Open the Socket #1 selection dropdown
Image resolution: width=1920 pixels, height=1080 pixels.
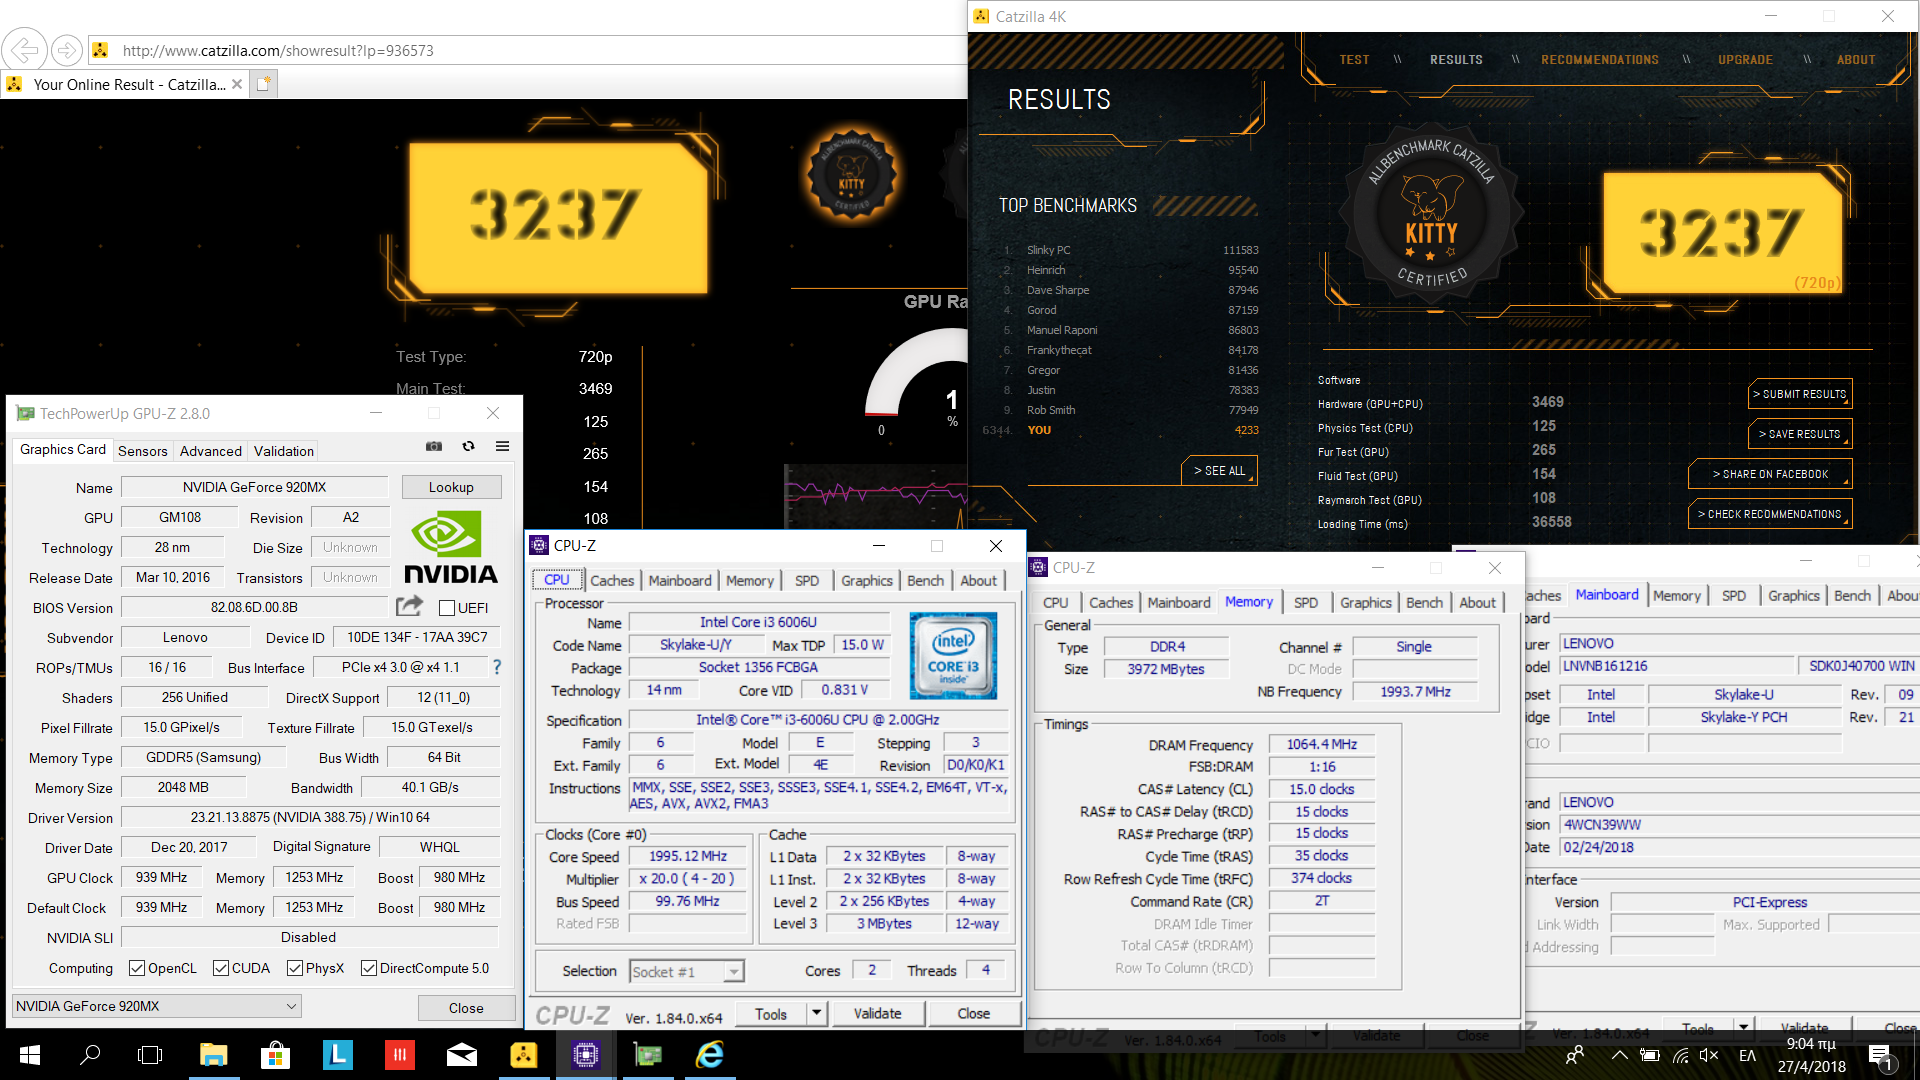pyautogui.click(x=687, y=971)
